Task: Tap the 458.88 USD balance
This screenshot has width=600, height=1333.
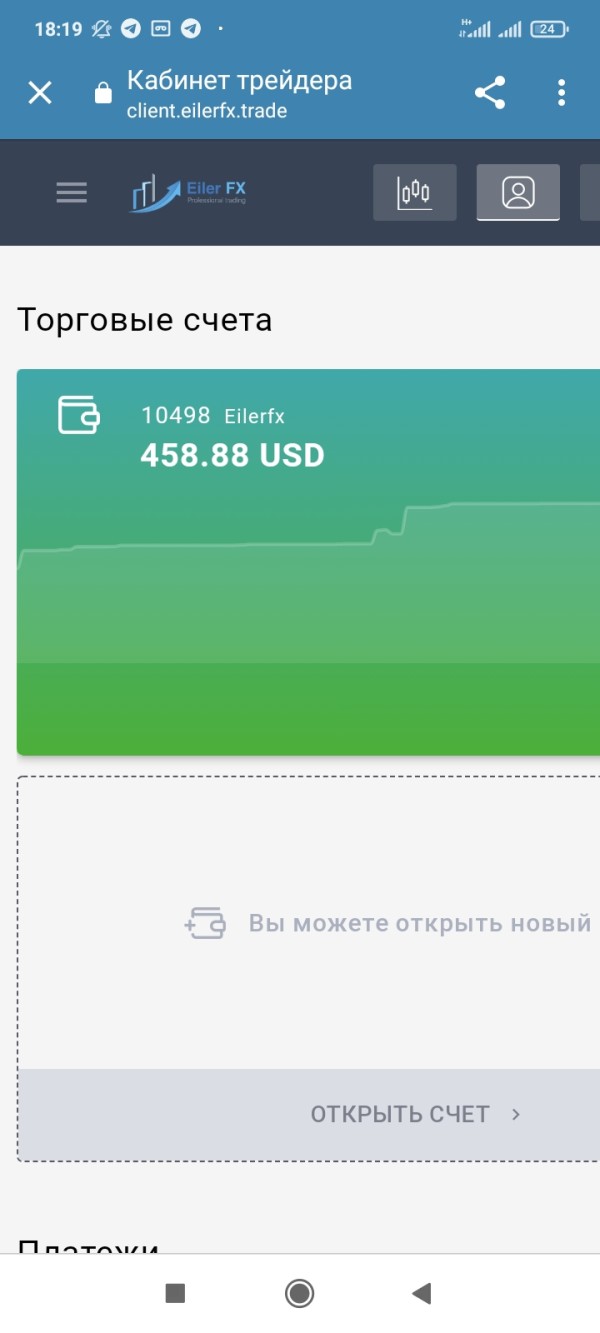Action: [232, 456]
